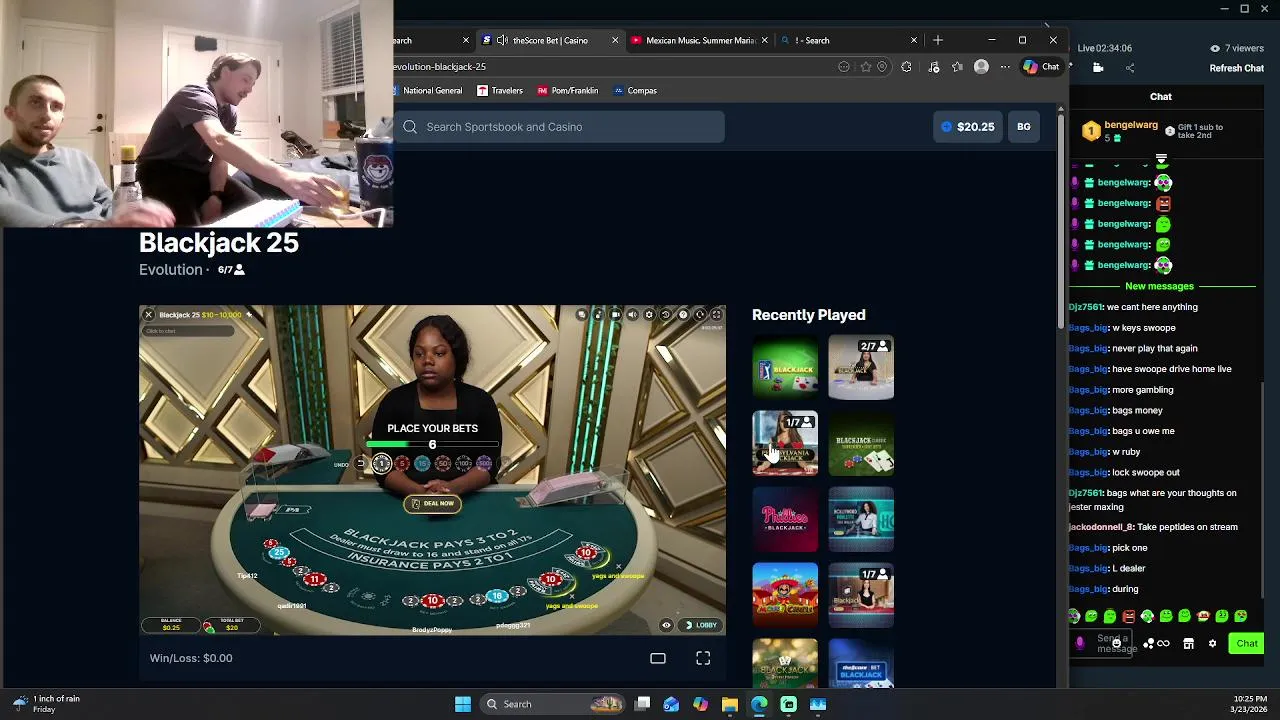The image size is (1280, 720).
Task: Click Refresh Chat
Action: [x=1237, y=68]
